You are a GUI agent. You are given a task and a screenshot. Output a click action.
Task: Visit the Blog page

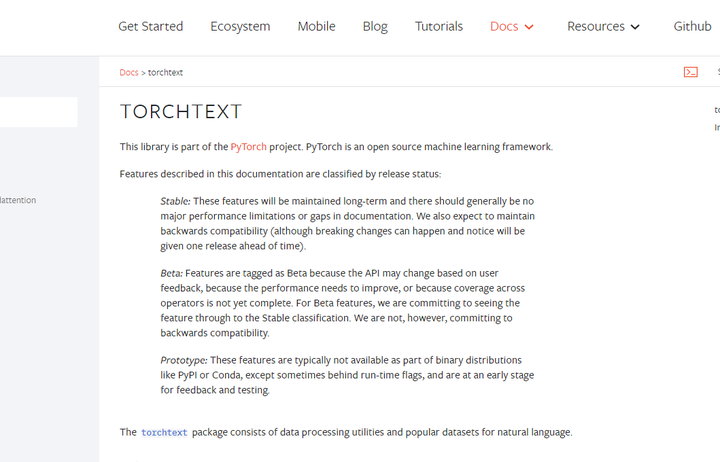click(x=375, y=26)
